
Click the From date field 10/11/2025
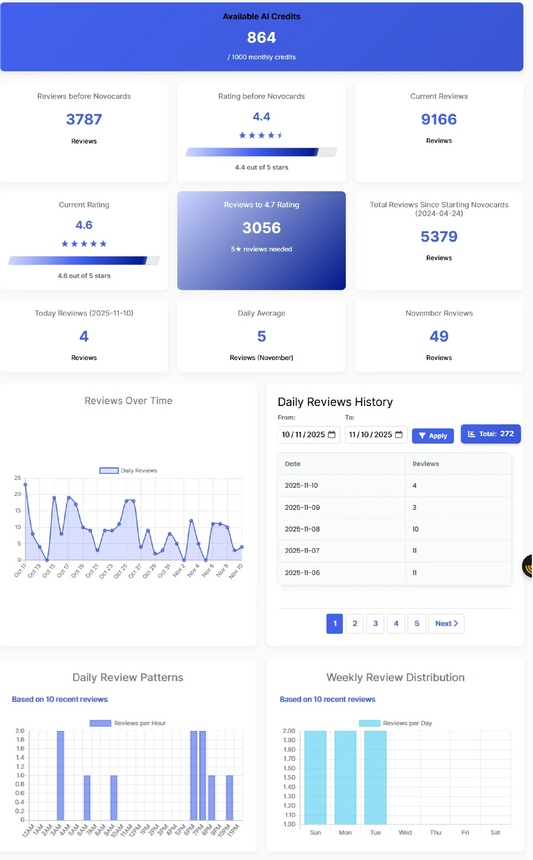click(x=309, y=434)
